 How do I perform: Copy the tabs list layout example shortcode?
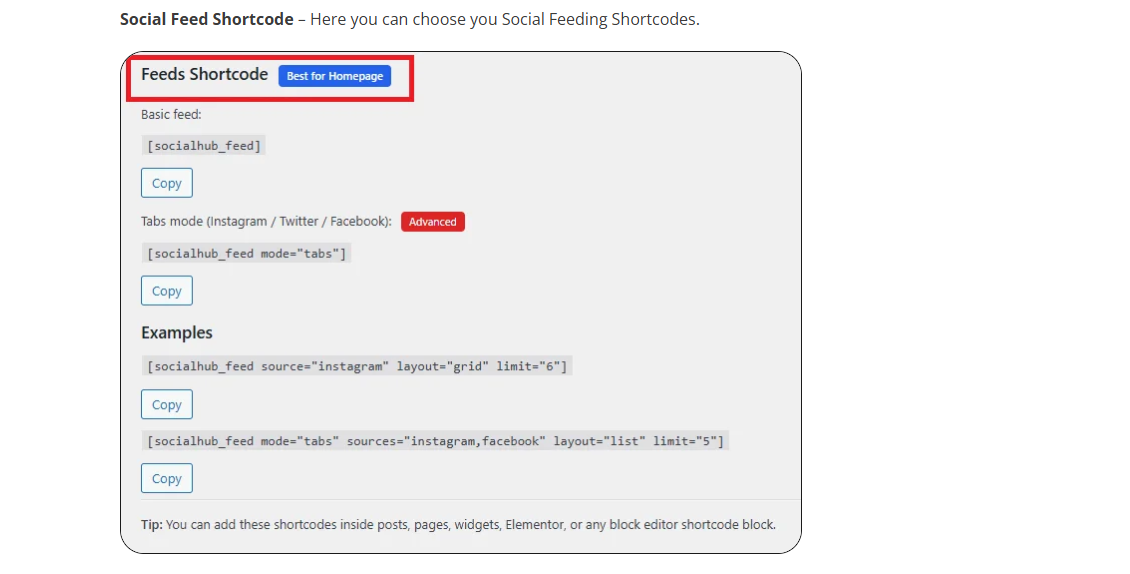(166, 479)
